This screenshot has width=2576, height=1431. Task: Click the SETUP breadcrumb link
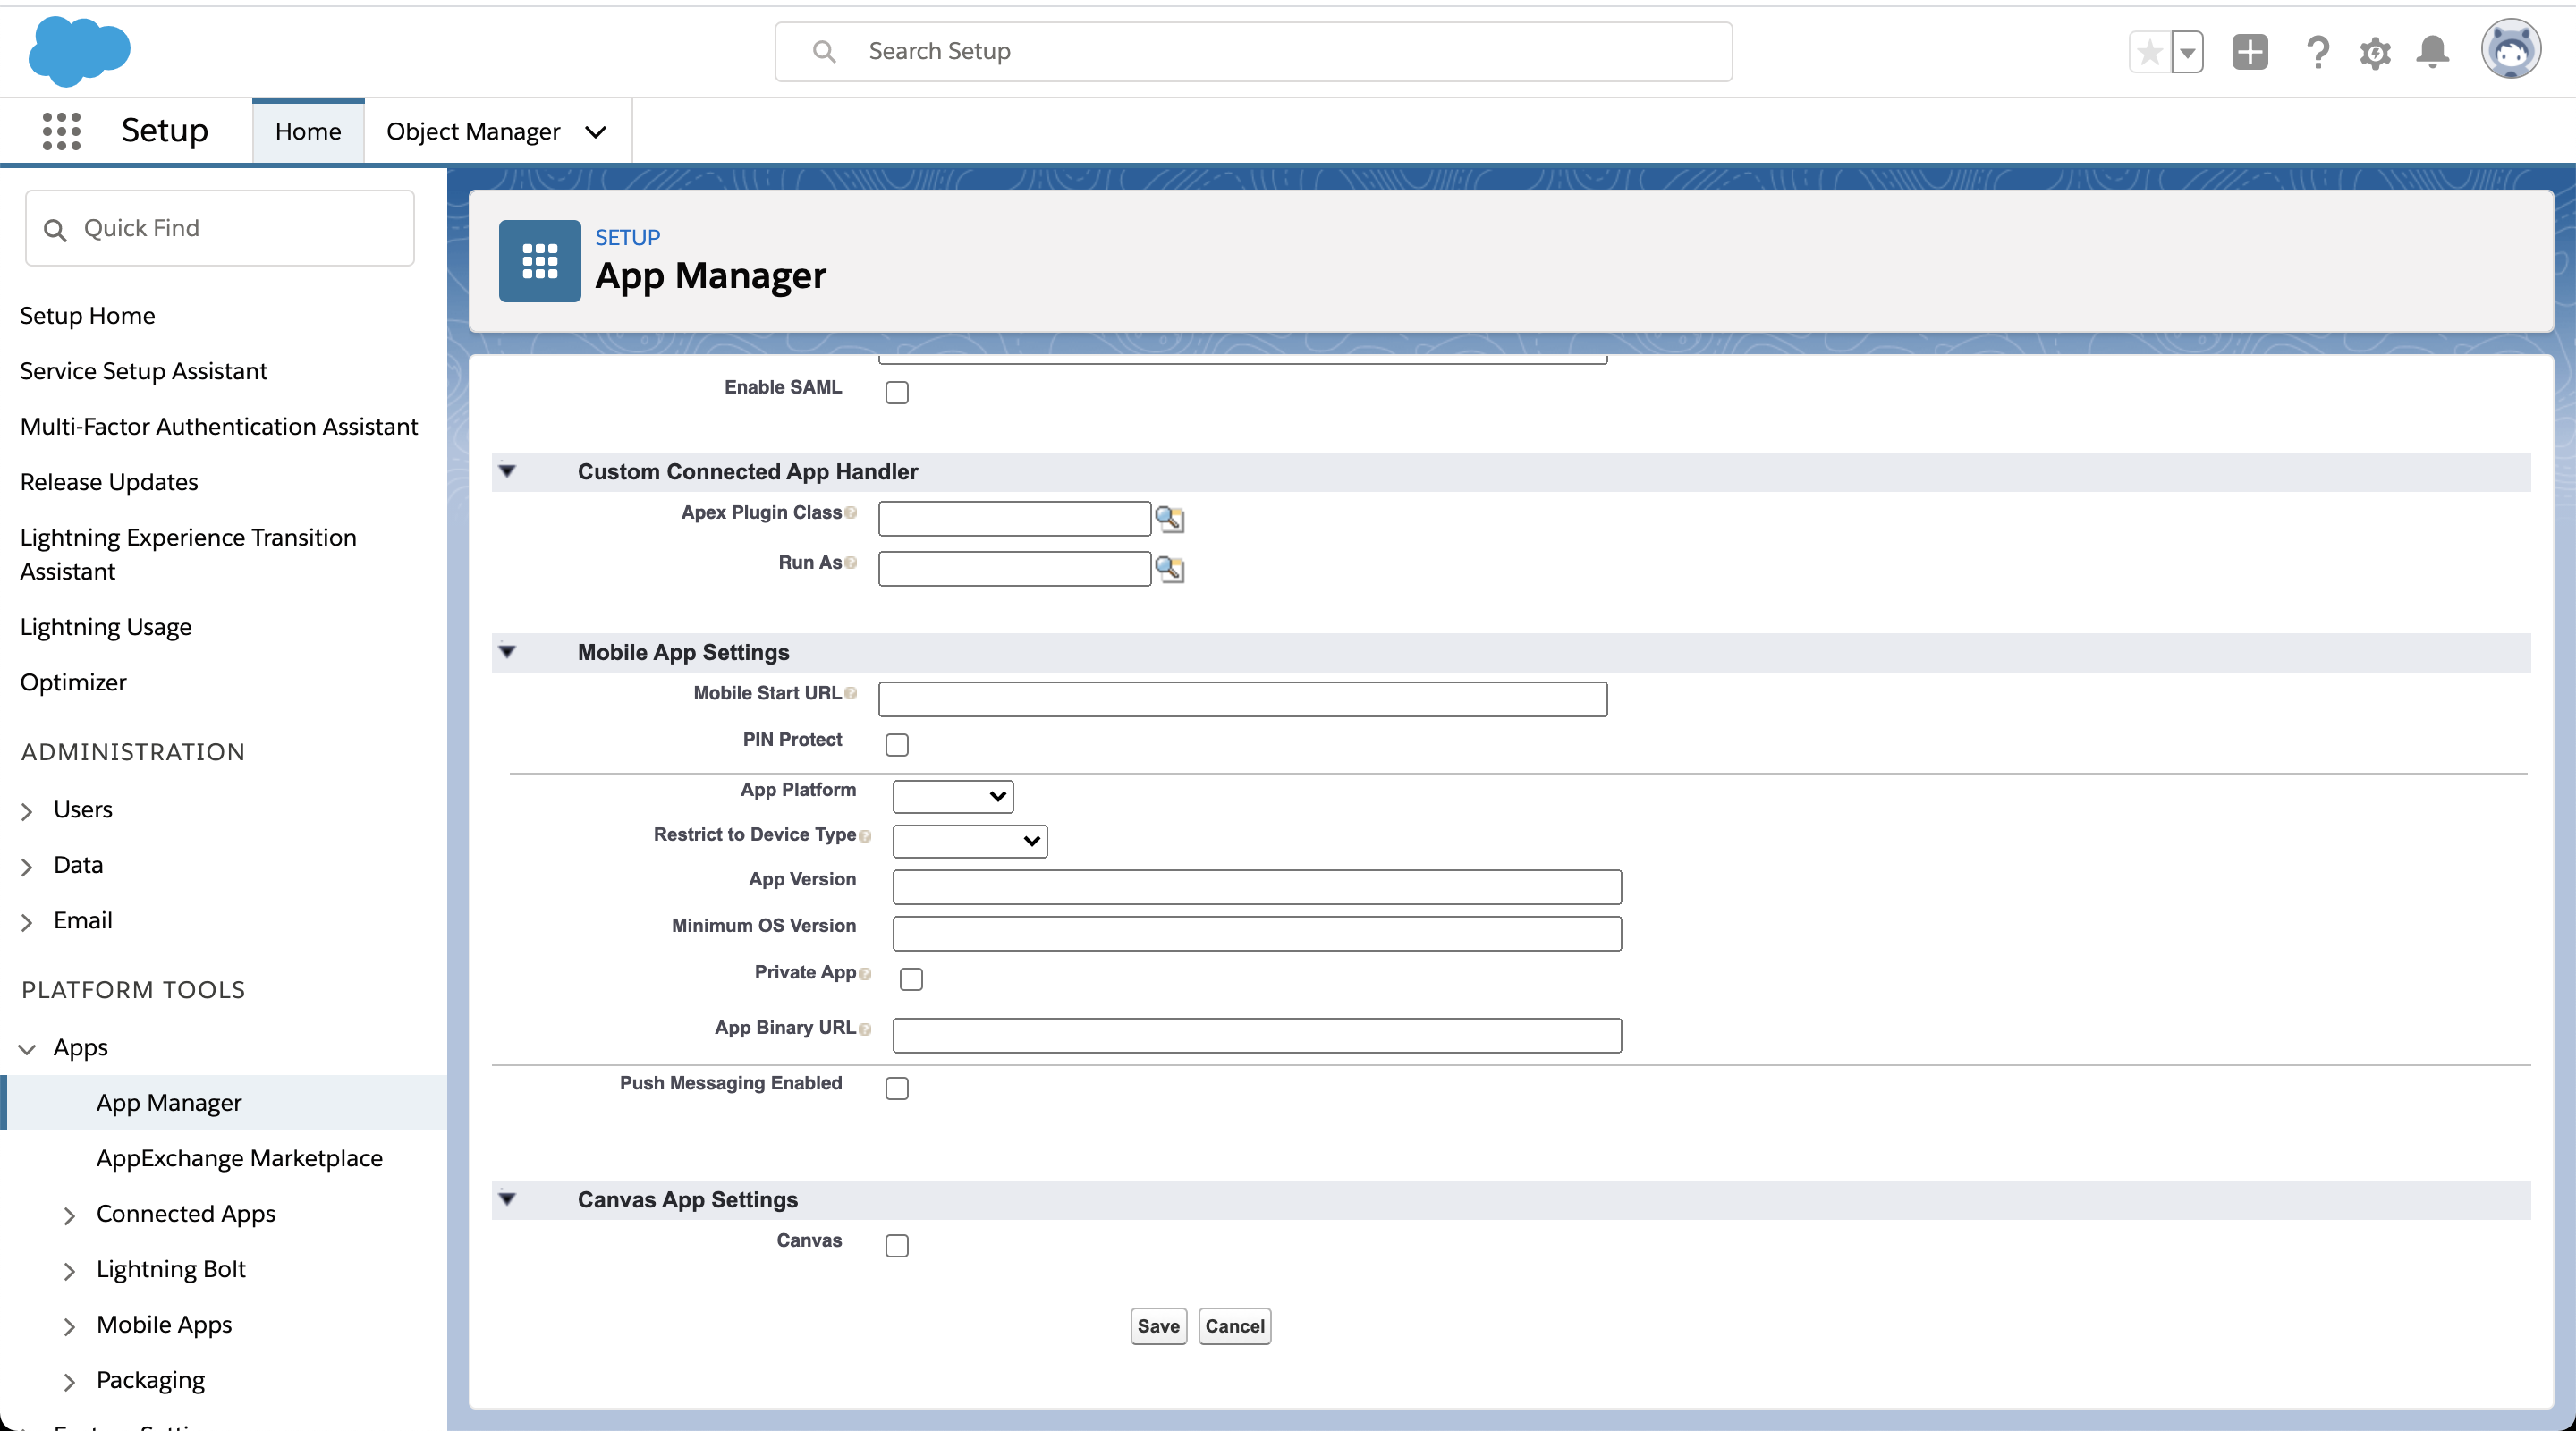(627, 237)
